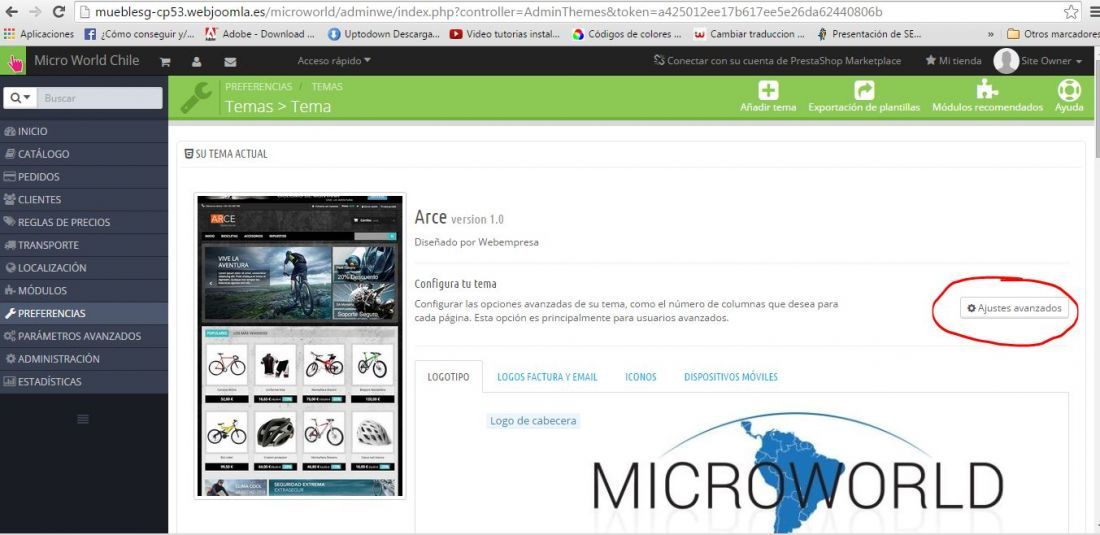Open INICIO in sidebar

[x=84, y=131]
